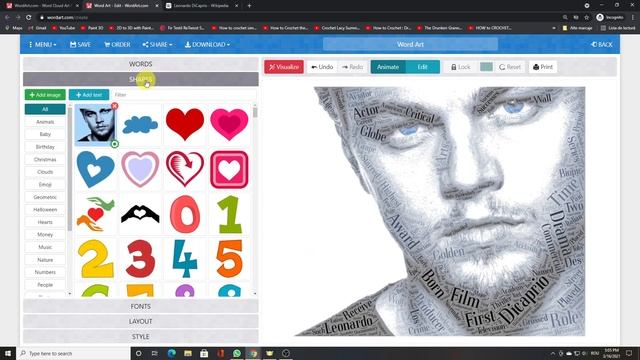640x360 pixels.
Task: Click the Add image button
Action: point(45,95)
